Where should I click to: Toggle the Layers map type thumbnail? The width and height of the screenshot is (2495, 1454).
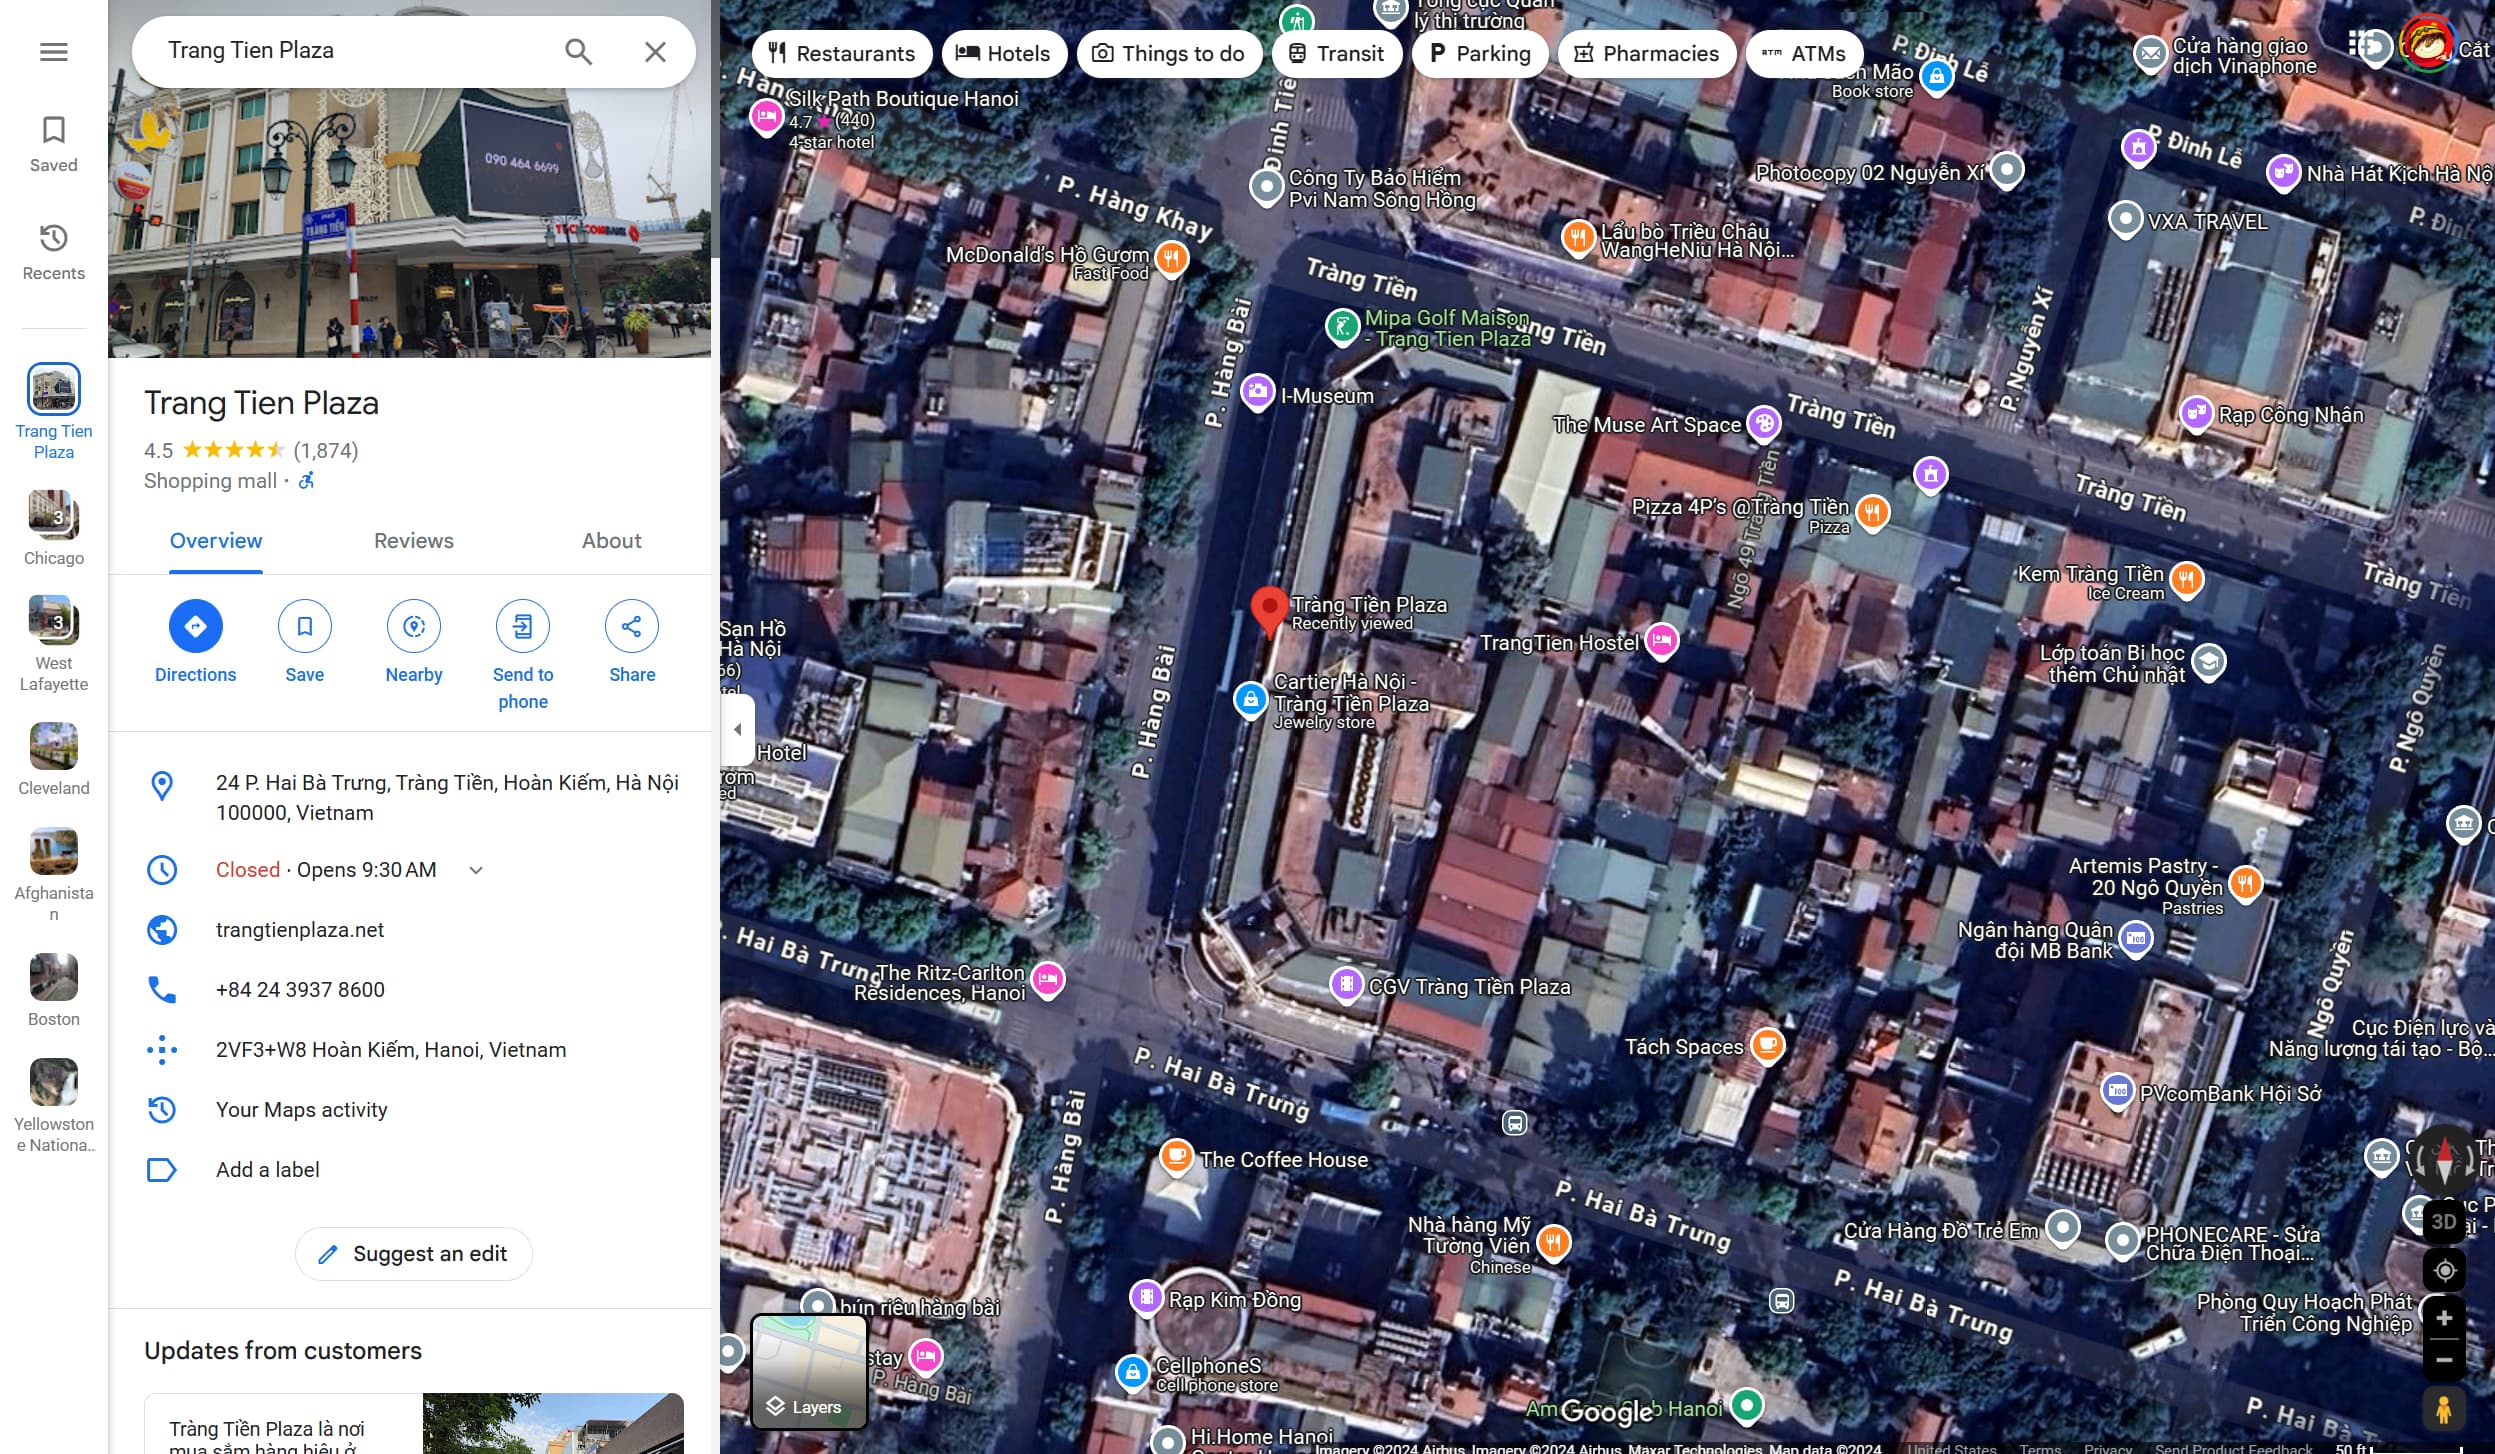(809, 1371)
